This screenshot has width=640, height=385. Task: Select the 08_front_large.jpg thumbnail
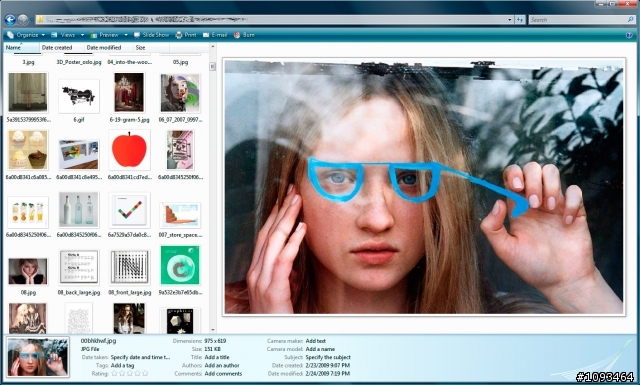tap(129, 267)
